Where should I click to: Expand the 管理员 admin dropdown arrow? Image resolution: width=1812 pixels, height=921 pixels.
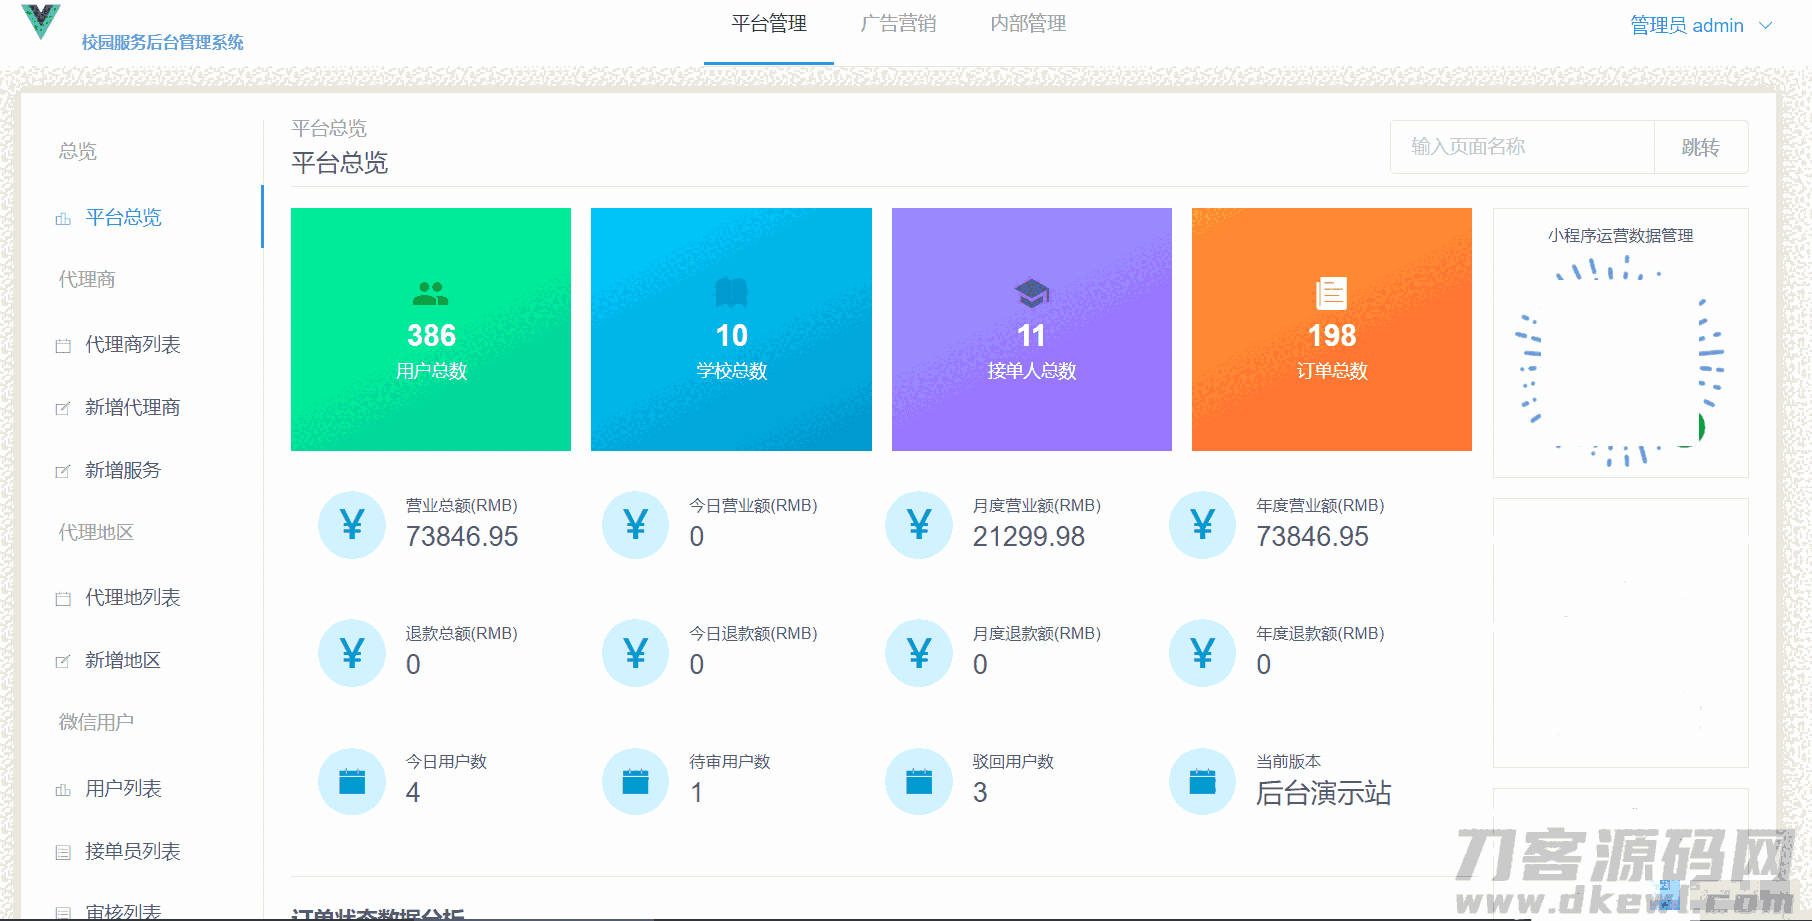tap(1766, 26)
